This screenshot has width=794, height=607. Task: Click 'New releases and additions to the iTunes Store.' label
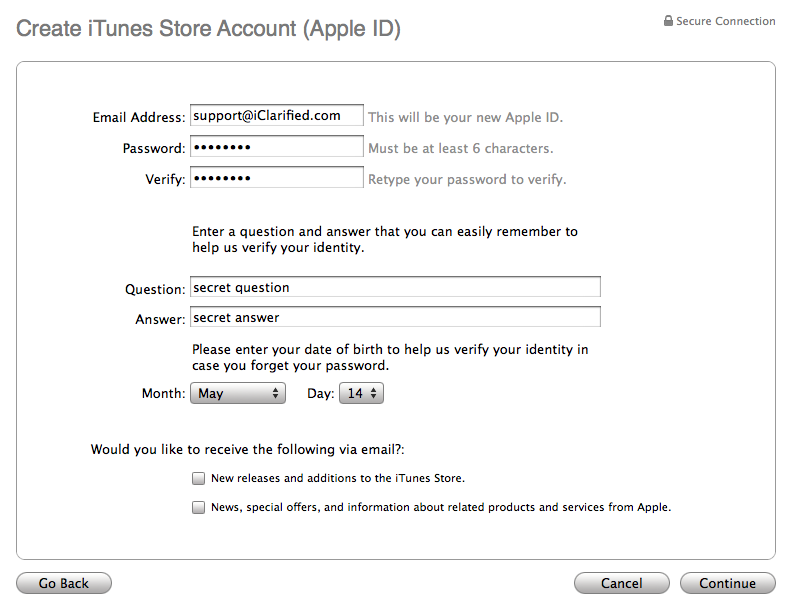[338, 478]
